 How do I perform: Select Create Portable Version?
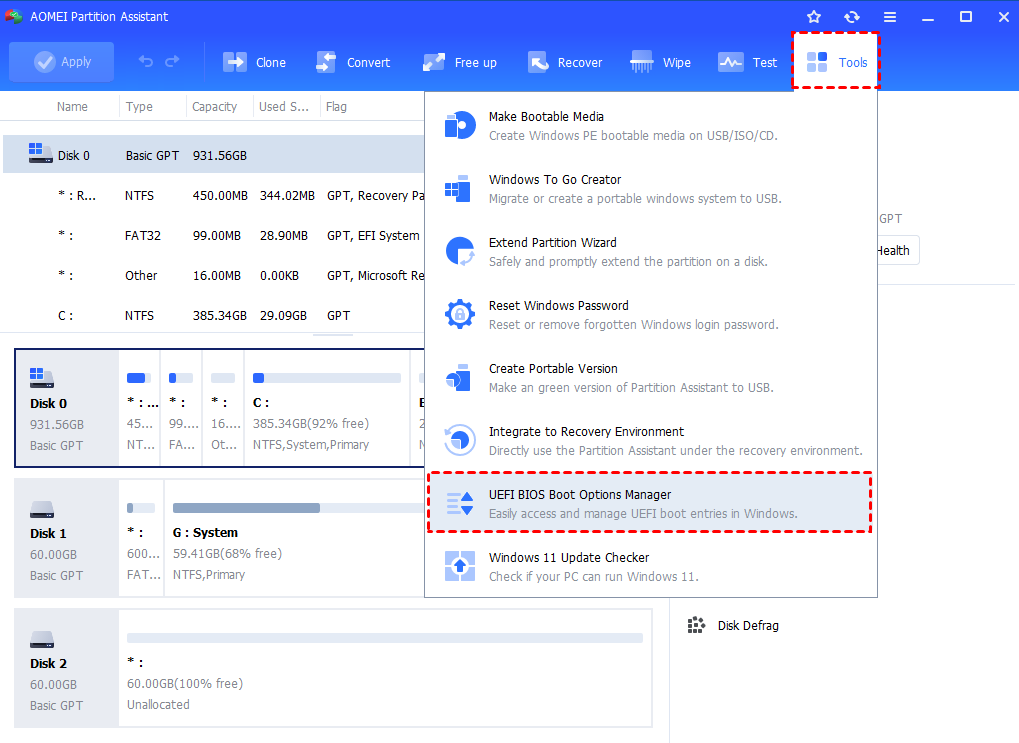[x=554, y=377]
